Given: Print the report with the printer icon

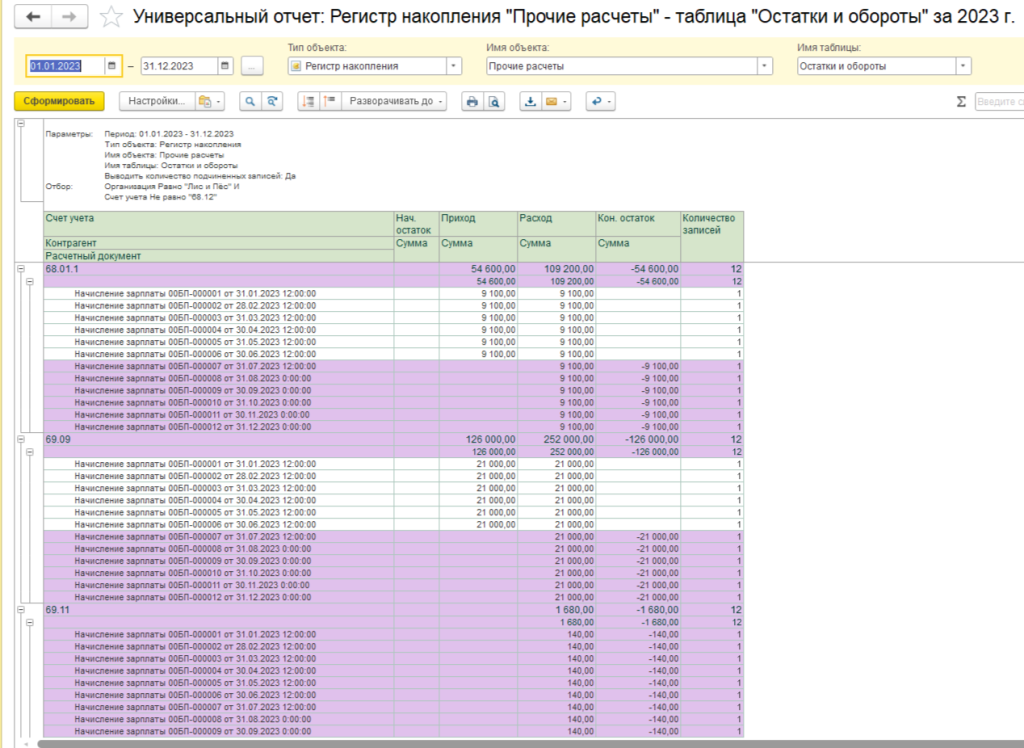Looking at the screenshot, I should click(472, 101).
